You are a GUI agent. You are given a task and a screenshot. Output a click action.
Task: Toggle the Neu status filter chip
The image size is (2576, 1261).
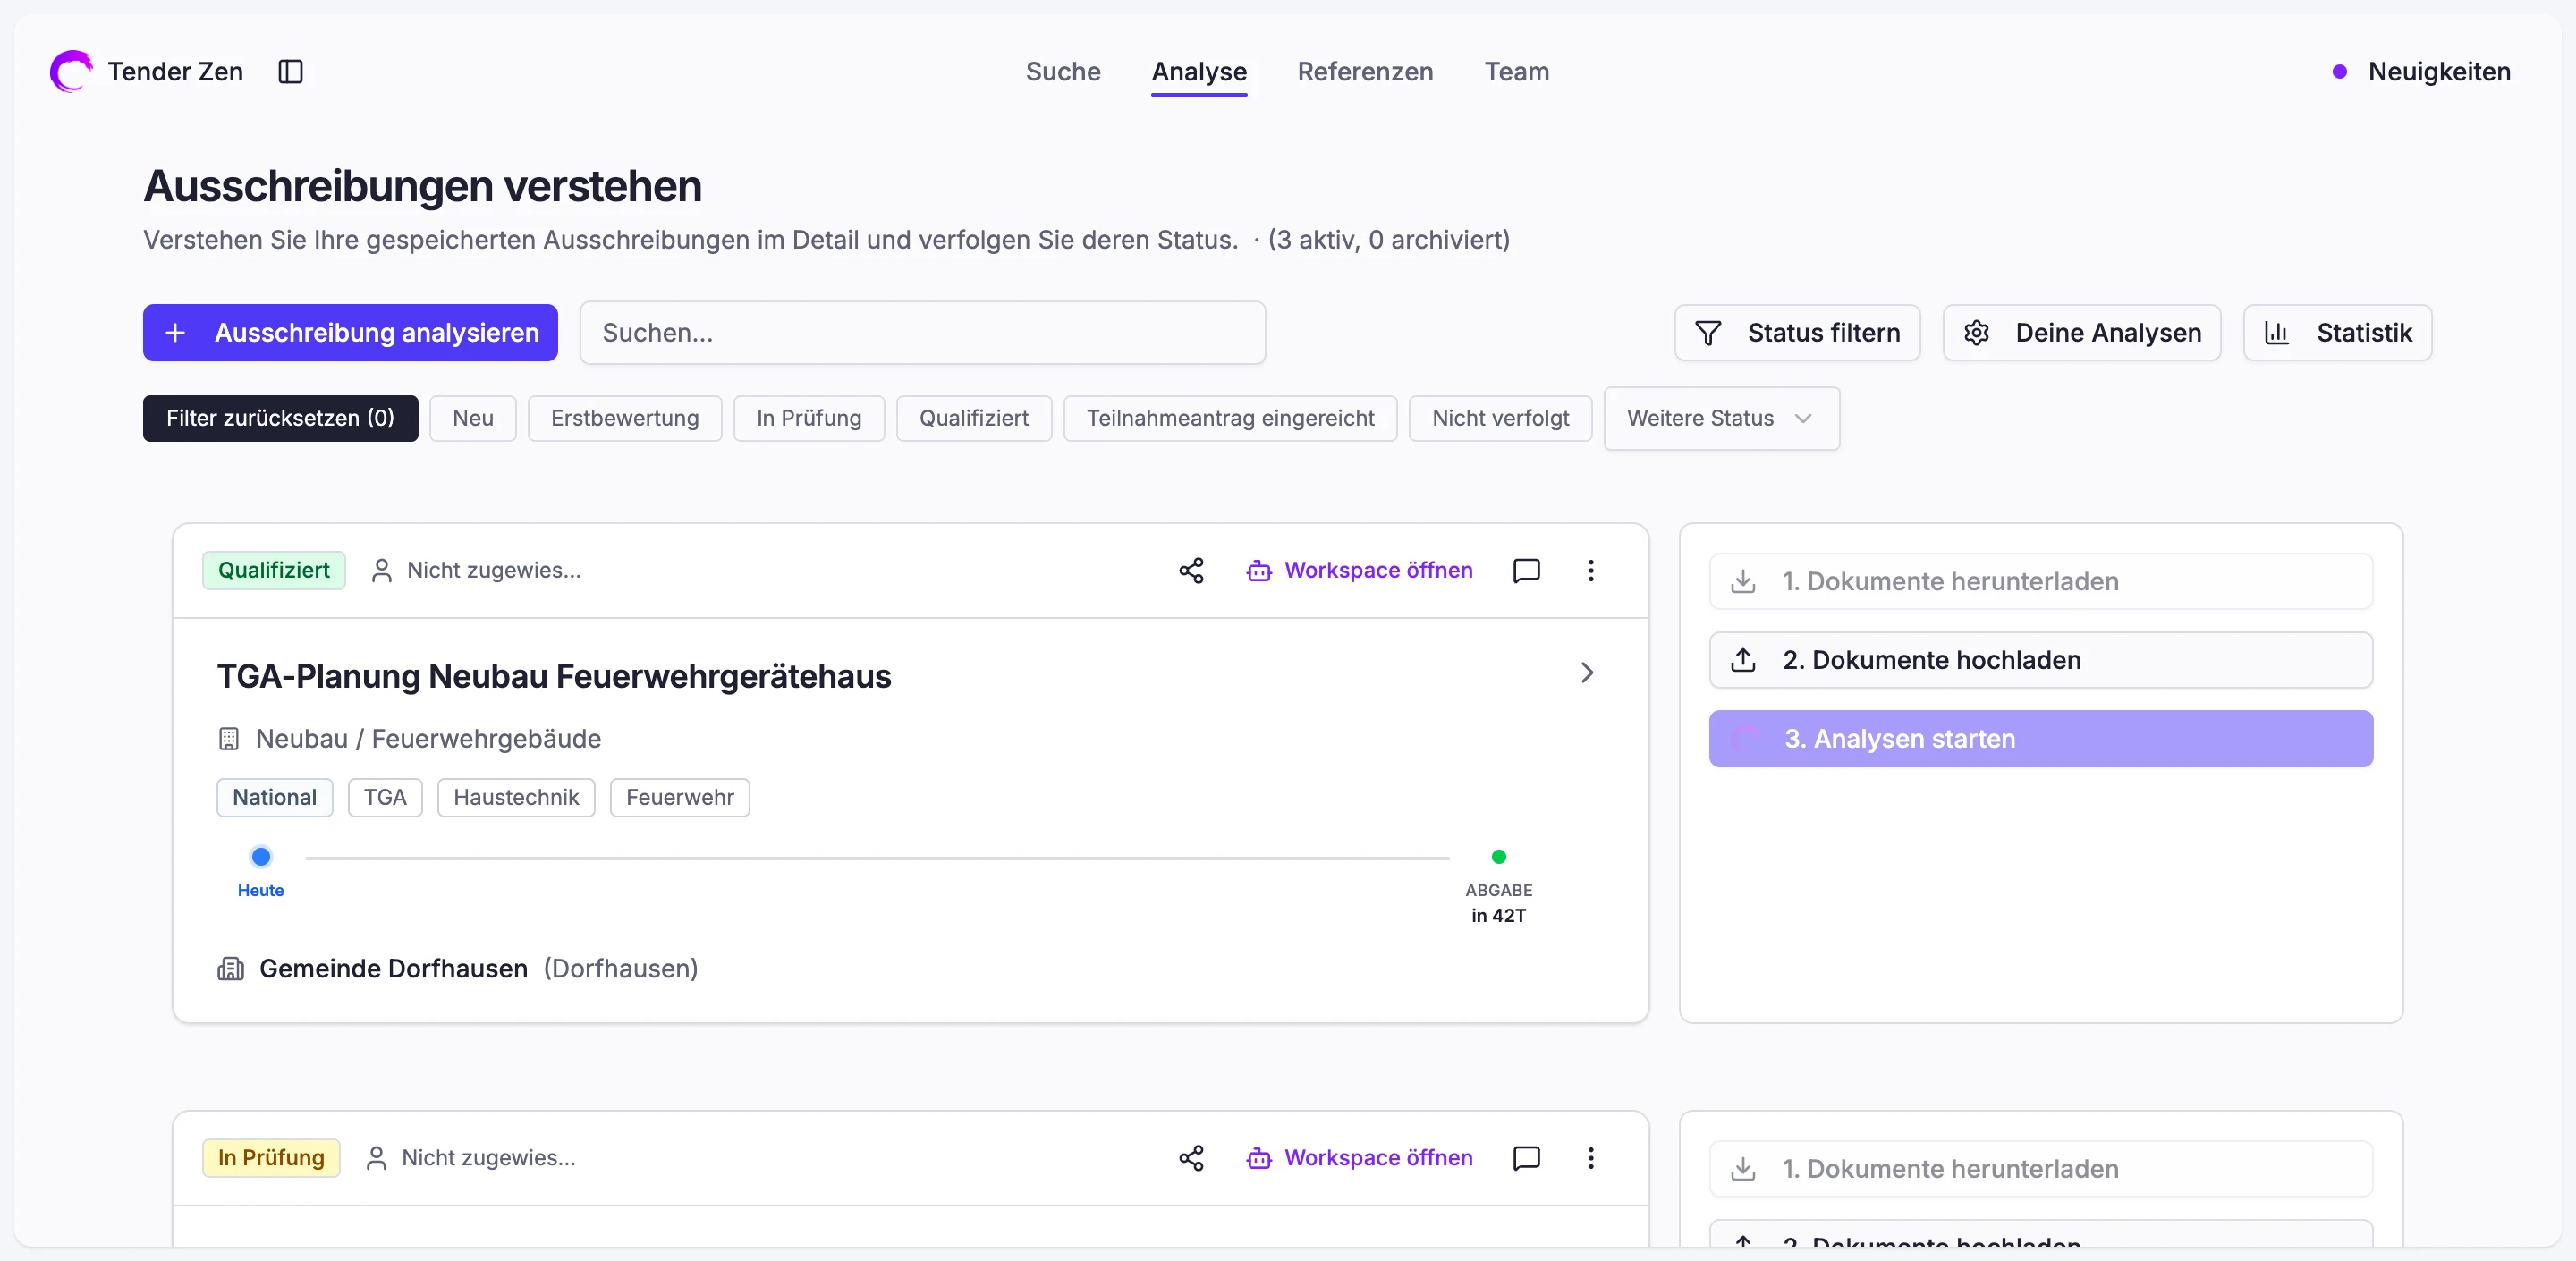point(473,418)
